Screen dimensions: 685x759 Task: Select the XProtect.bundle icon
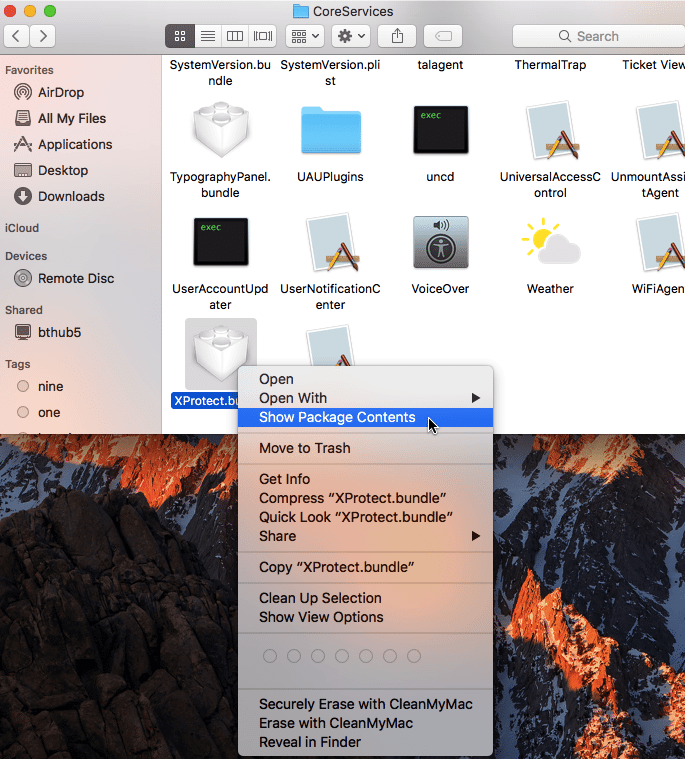pos(221,354)
